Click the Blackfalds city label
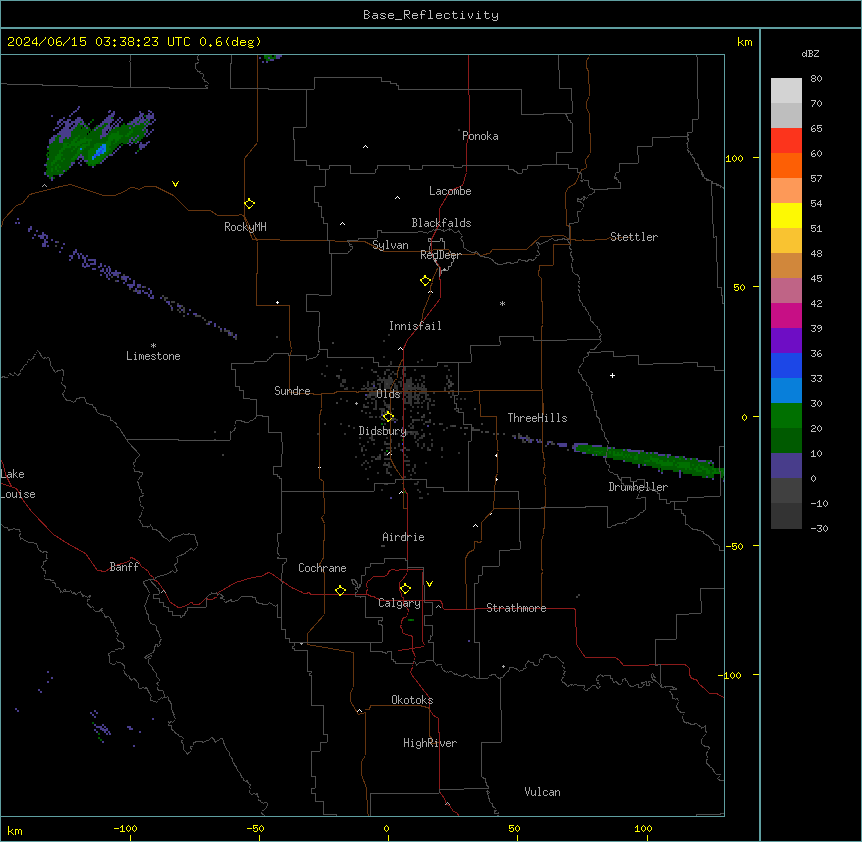The width and height of the screenshot is (862, 842). point(441,223)
